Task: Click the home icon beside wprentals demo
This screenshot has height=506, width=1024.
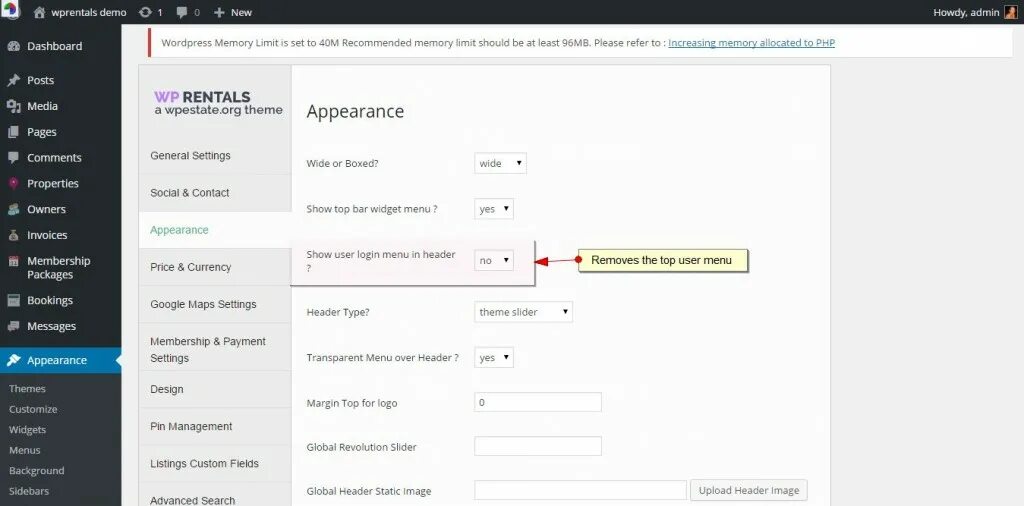Action: click(x=40, y=12)
